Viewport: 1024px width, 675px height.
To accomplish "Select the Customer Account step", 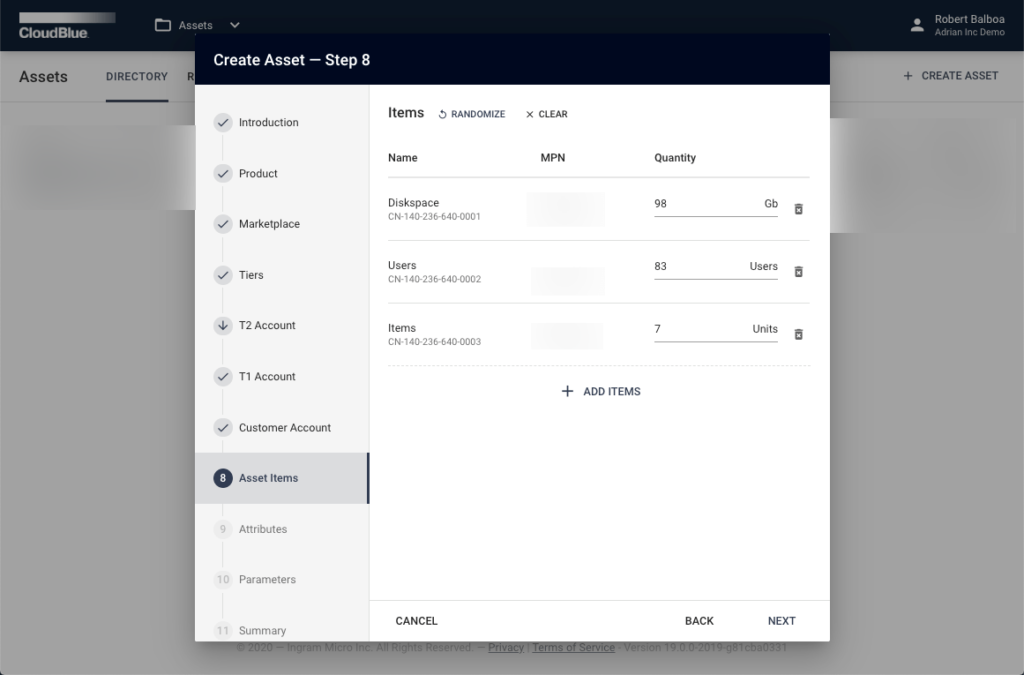I will pyautogui.click(x=285, y=428).
